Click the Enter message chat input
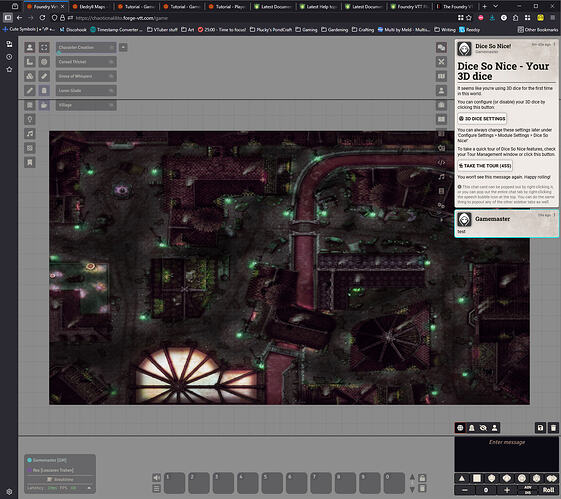Viewport: 561px width, 499px height. point(507,454)
